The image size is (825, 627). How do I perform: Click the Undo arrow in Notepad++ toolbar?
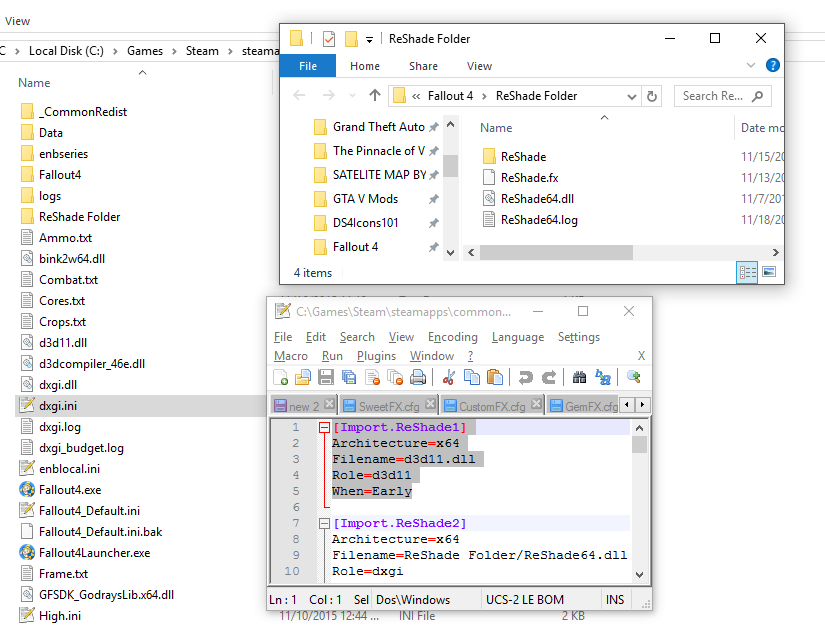525,377
